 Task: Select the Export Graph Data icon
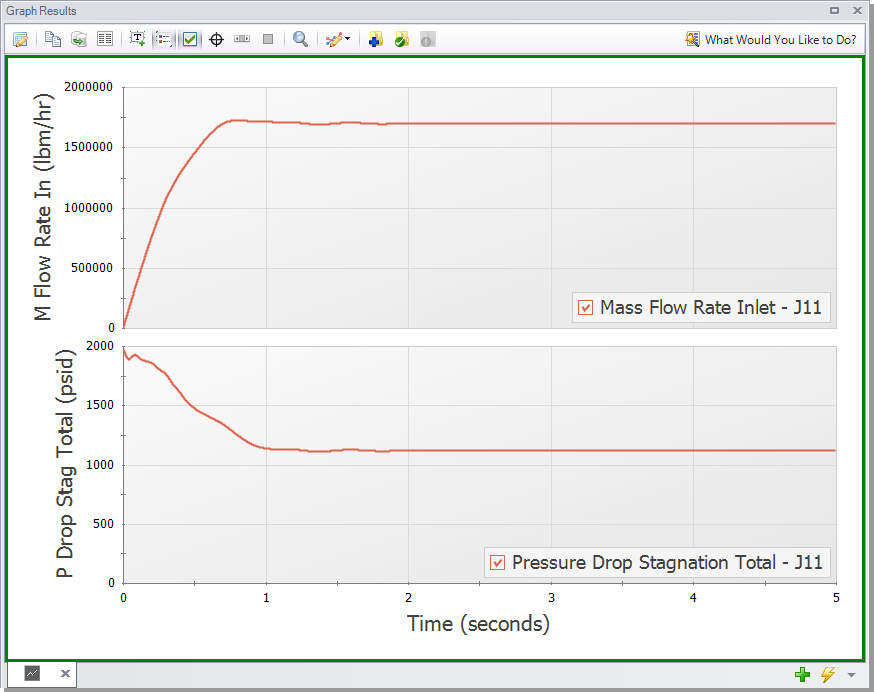[78, 39]
